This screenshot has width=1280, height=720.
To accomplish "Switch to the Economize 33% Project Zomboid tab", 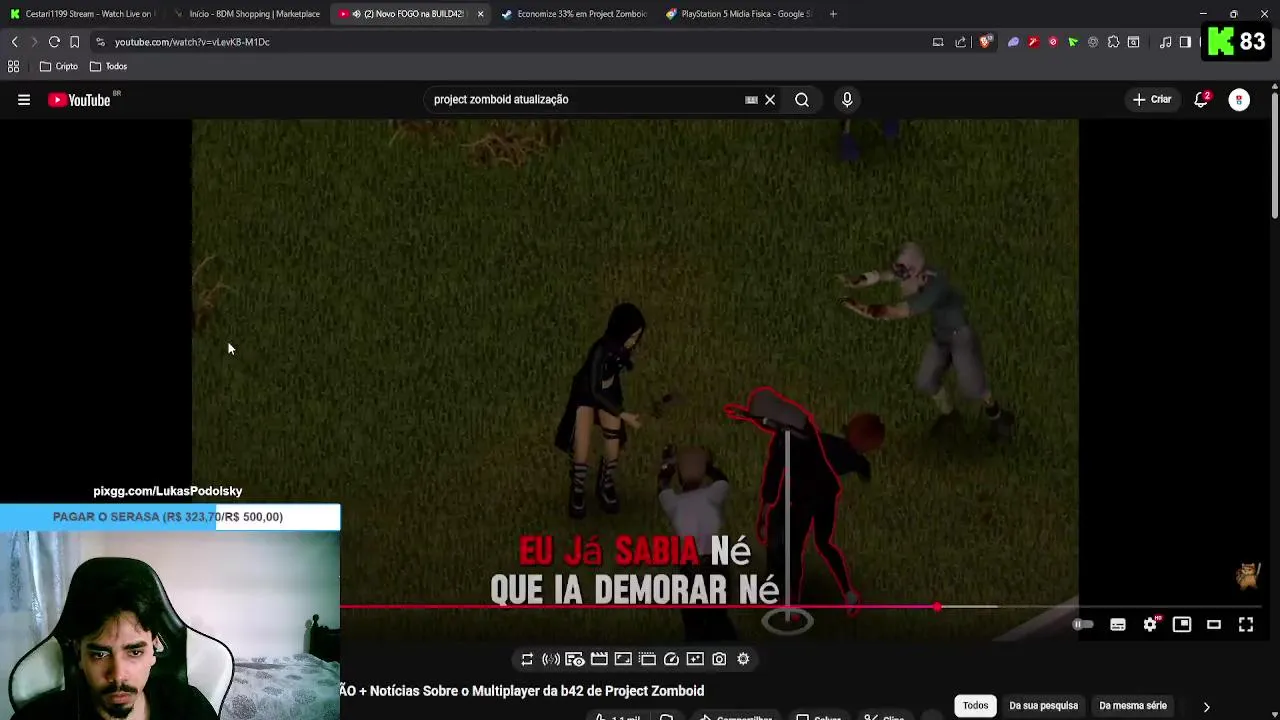I will (x=574, y=14).
